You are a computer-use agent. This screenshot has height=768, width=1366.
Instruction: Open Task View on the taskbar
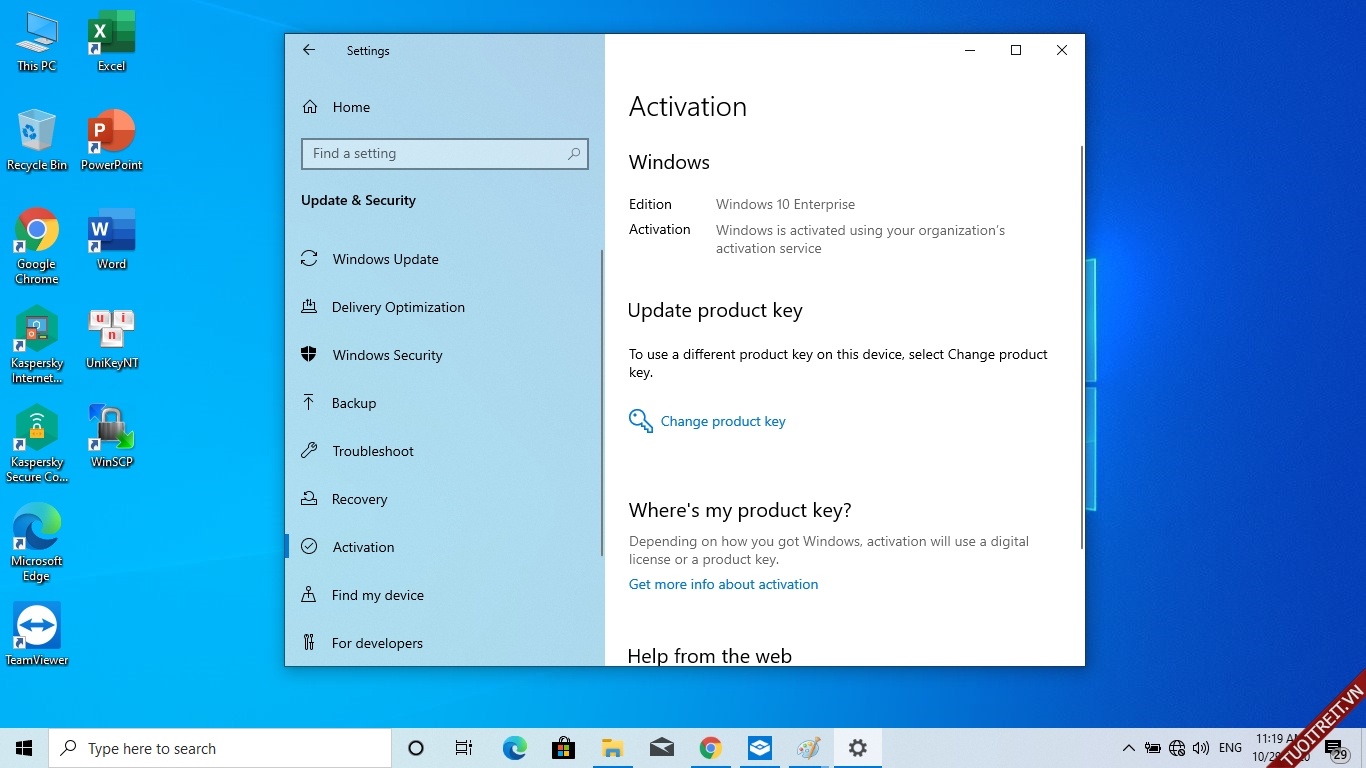point(464,748)
